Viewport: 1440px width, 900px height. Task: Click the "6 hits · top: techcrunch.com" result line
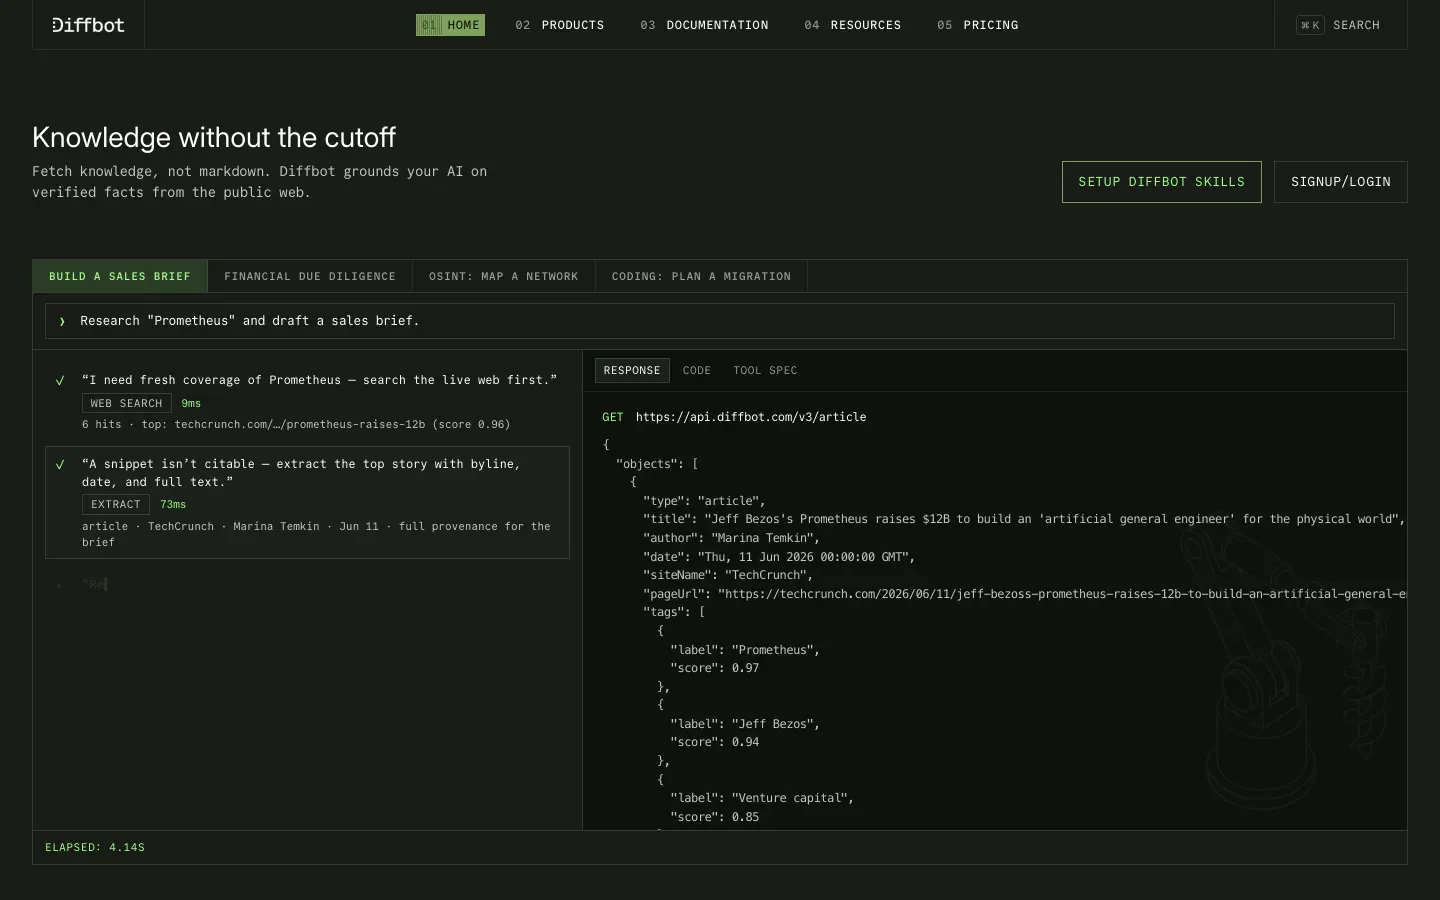click(x=296, y=424)
